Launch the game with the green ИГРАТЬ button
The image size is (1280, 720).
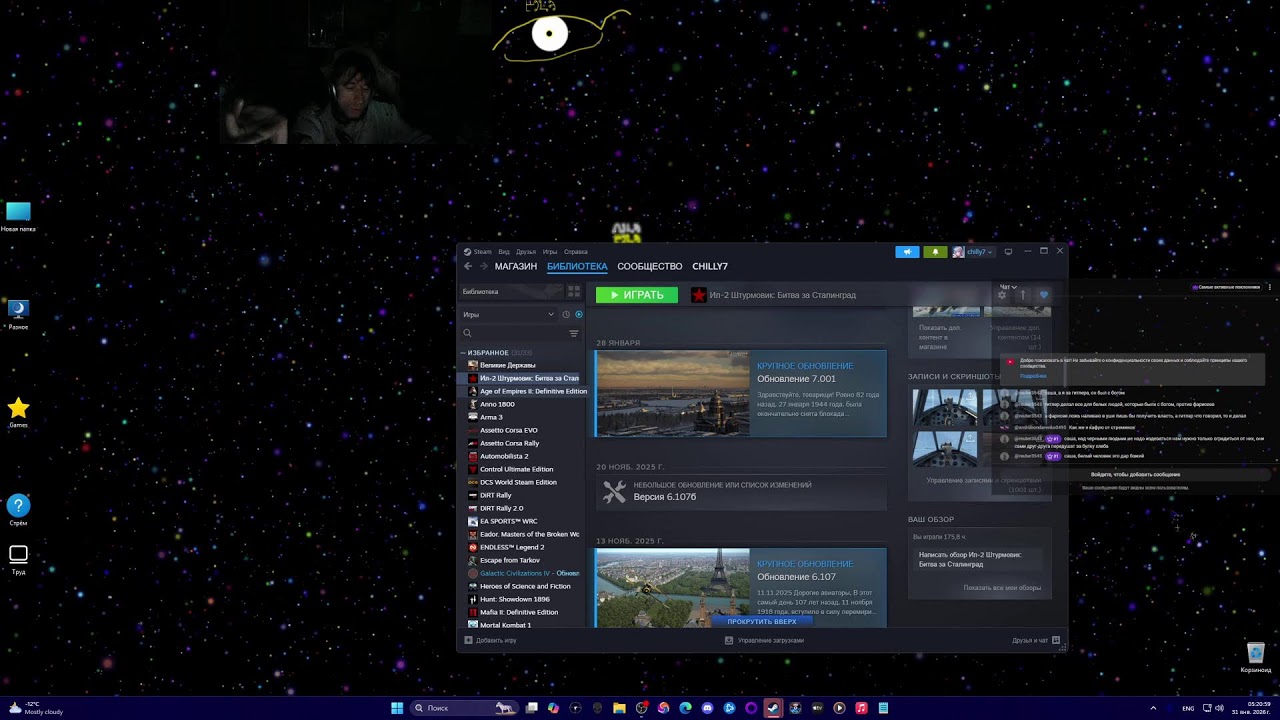tap(637, 295)
